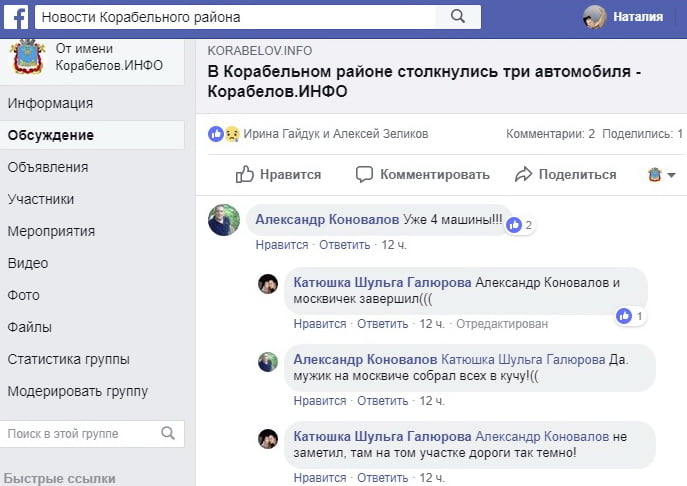Click Ответить under Уже 4 машины comment
The image size is (687, 486).
pyautogui.click(x=344, y=244)
